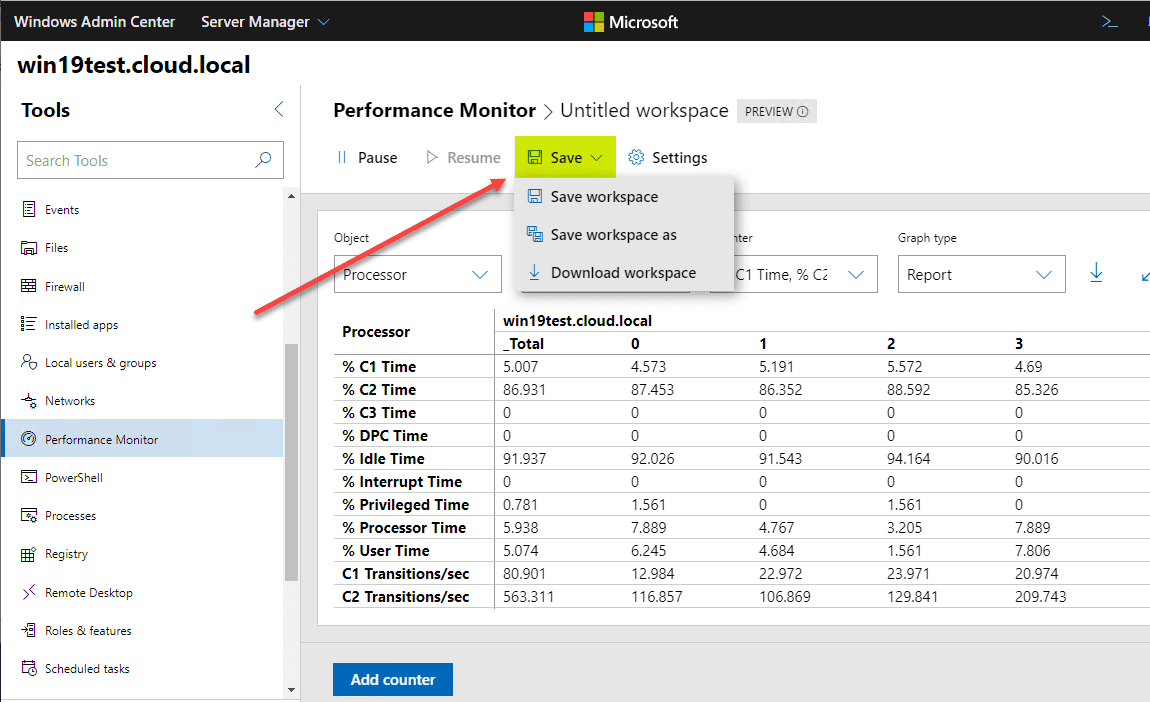Pause the performance monitoring
The width and height of the screenshot is (1150, 702).
pyautogui.click(x=367, y=157)
